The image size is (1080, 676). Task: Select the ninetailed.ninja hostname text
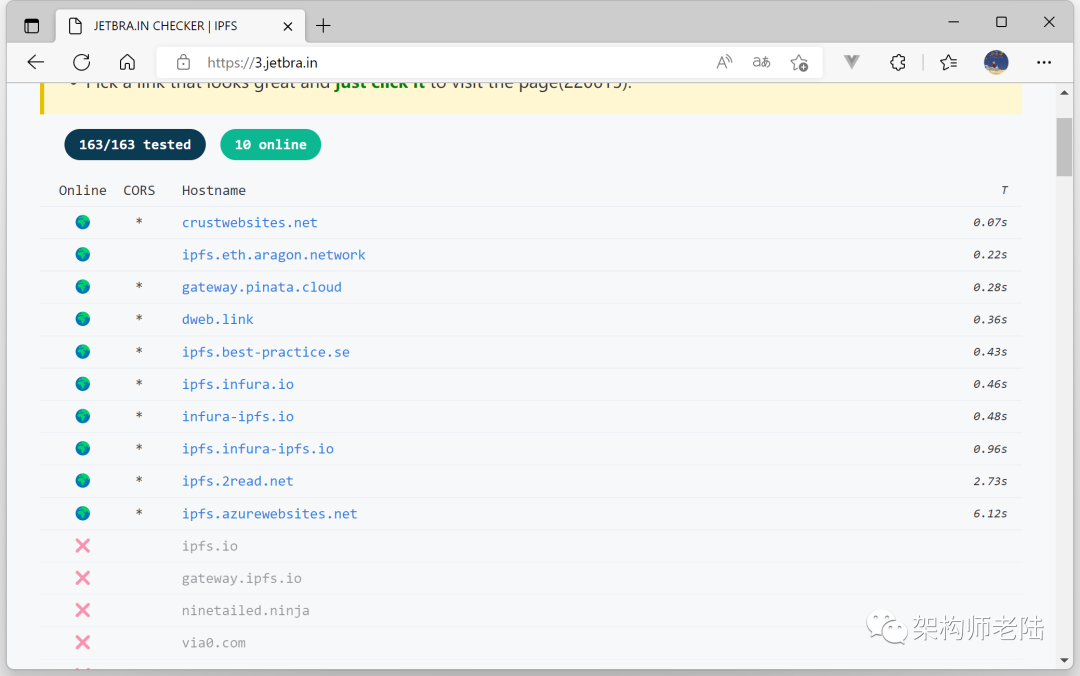point(245,611)
